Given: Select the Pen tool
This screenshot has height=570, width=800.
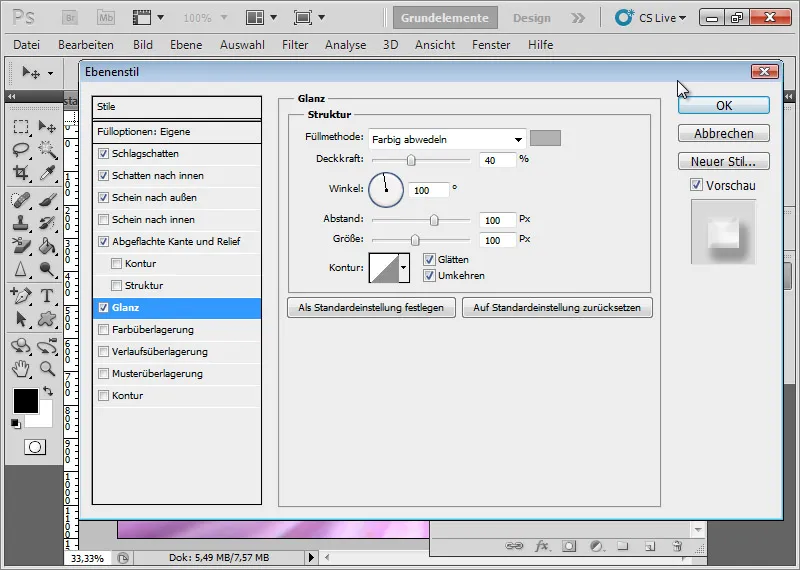Looking at the screenshot, I should pos(21,295).
